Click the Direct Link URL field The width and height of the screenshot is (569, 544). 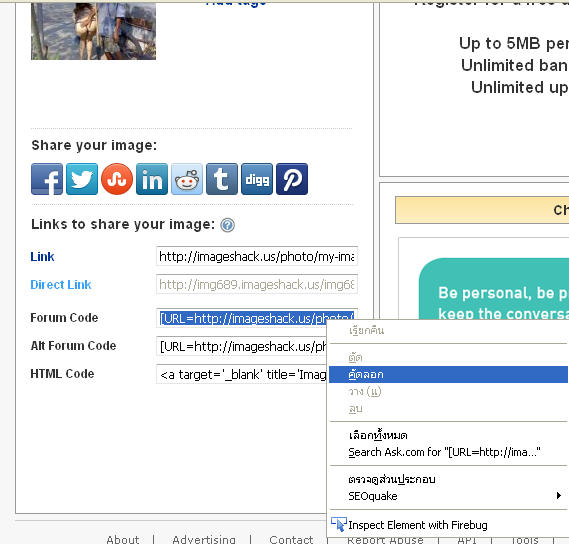(257, 284)
